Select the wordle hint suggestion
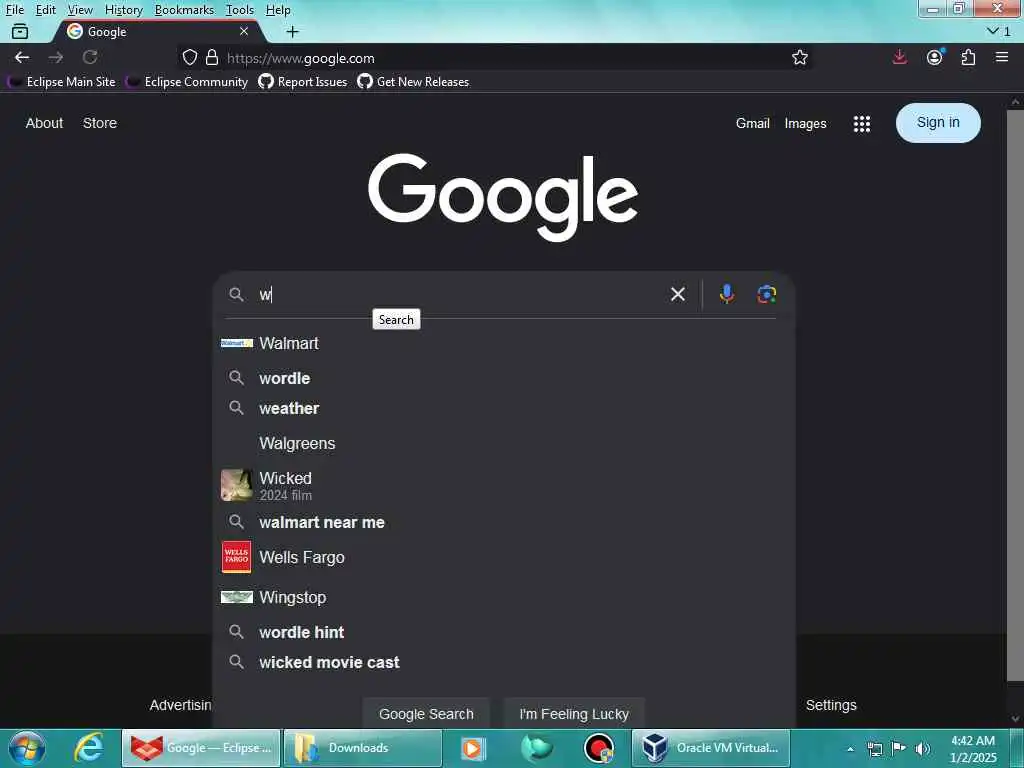 pyautogui.click(x=503, y=632)
